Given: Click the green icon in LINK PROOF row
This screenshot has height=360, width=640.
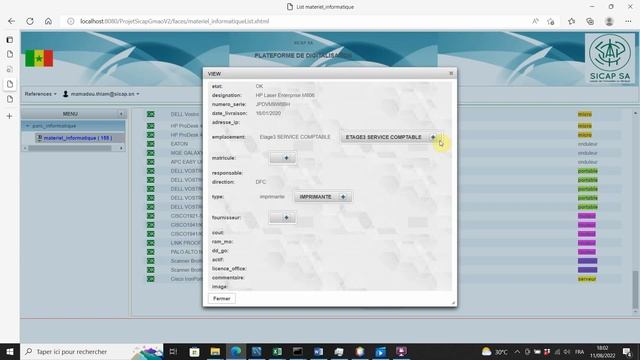Looking at the screenshot, I should 151,242.
